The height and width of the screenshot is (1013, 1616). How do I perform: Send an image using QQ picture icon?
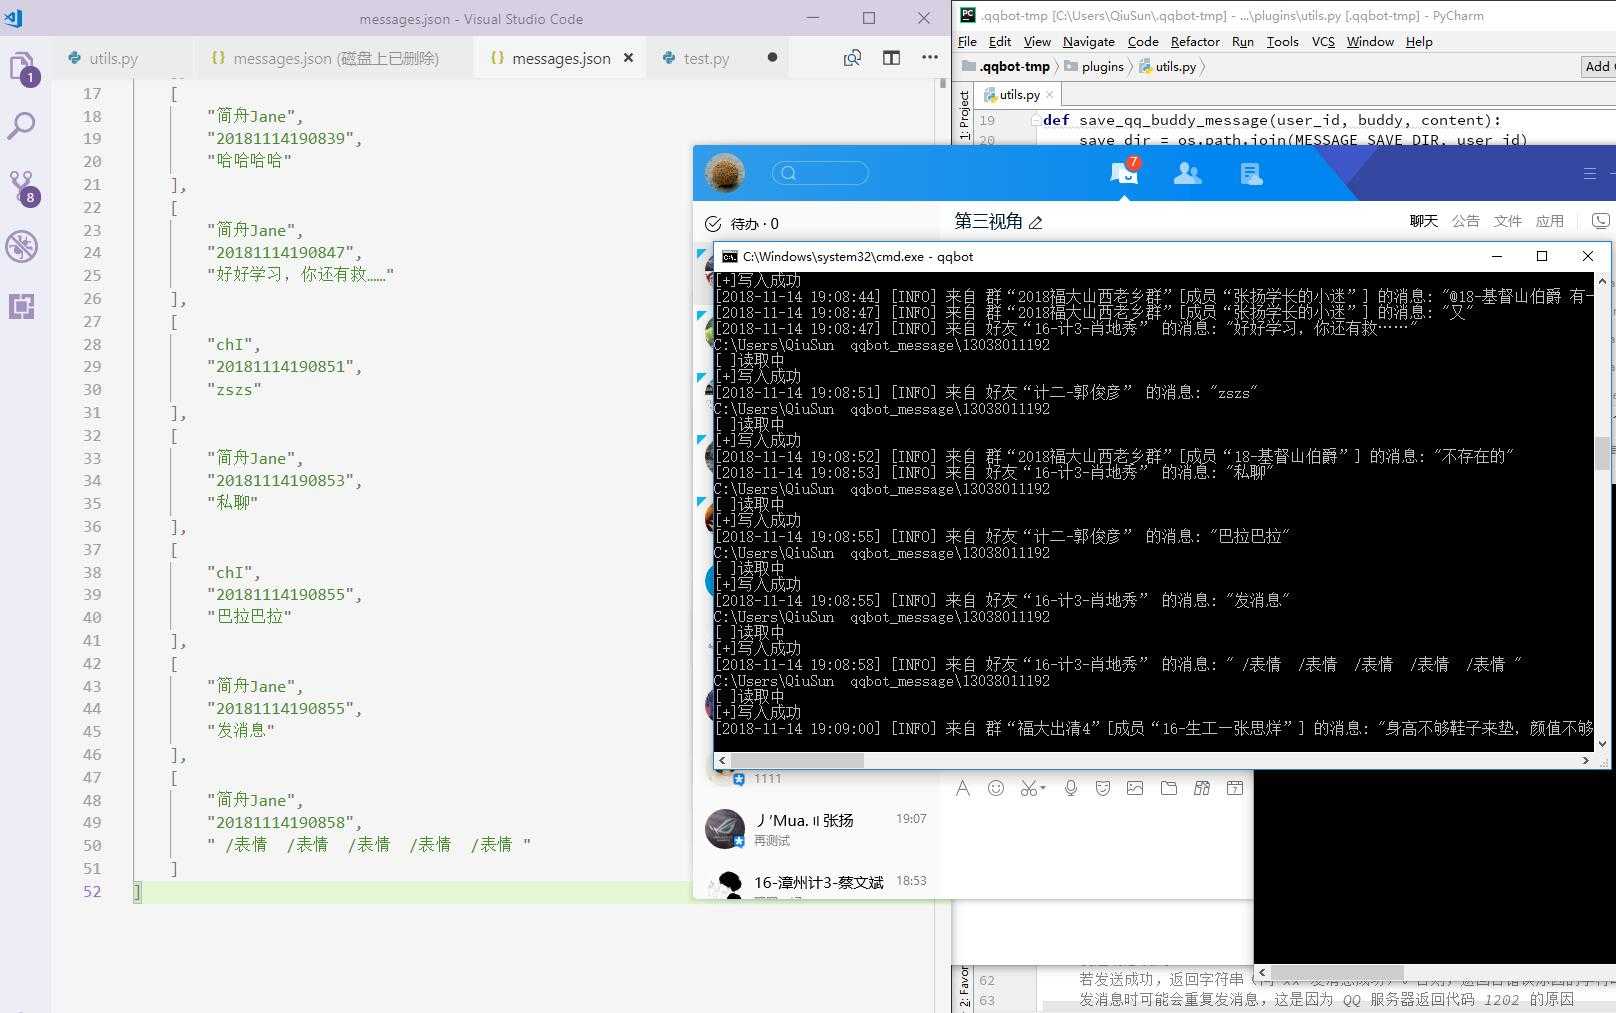[1135, 788]
